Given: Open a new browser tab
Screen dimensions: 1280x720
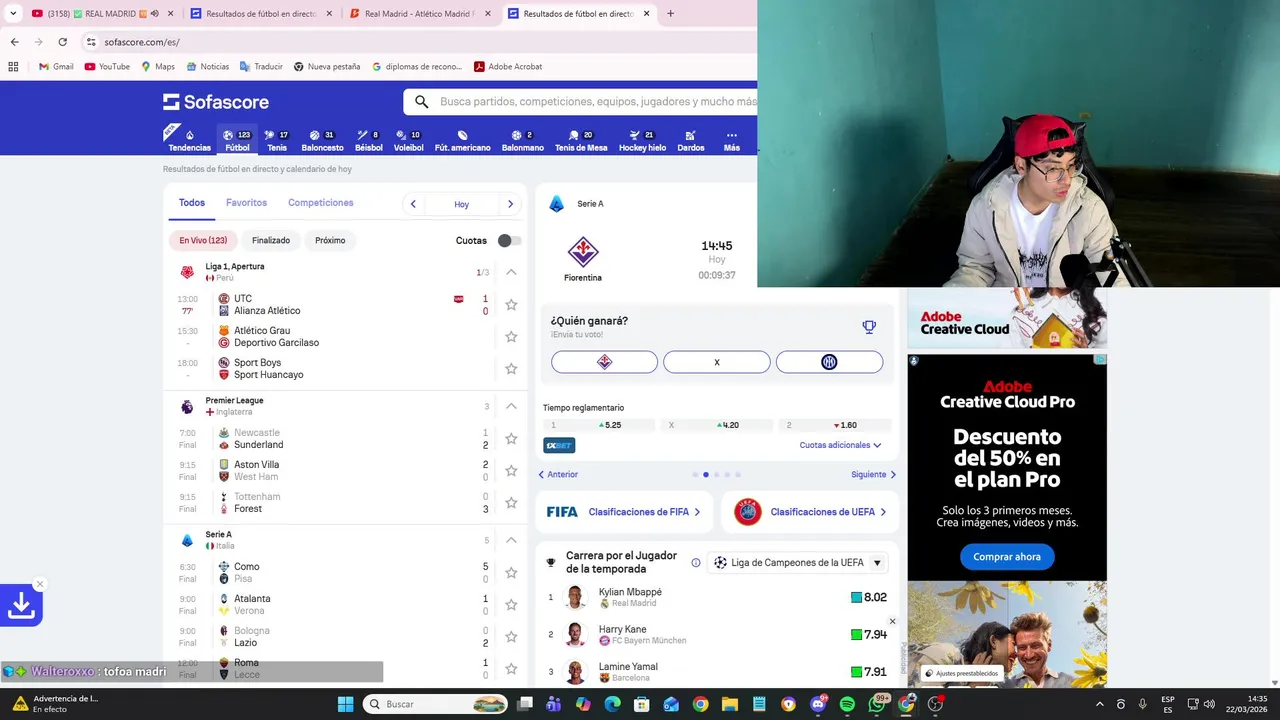Looking at the screenshot, I should click(670, 14).
